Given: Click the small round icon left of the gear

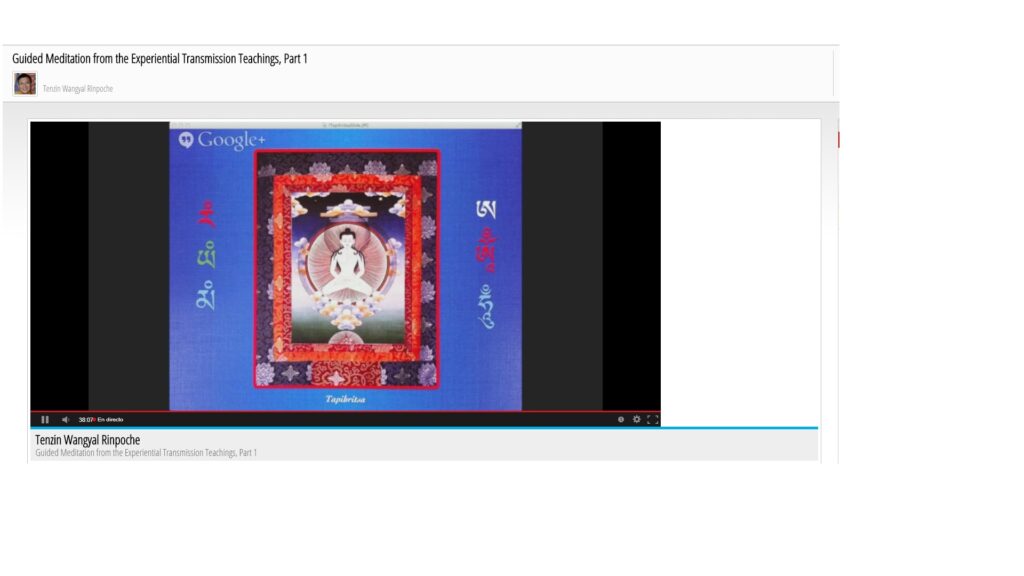Looking at the screenshot, I should point(621,420).
